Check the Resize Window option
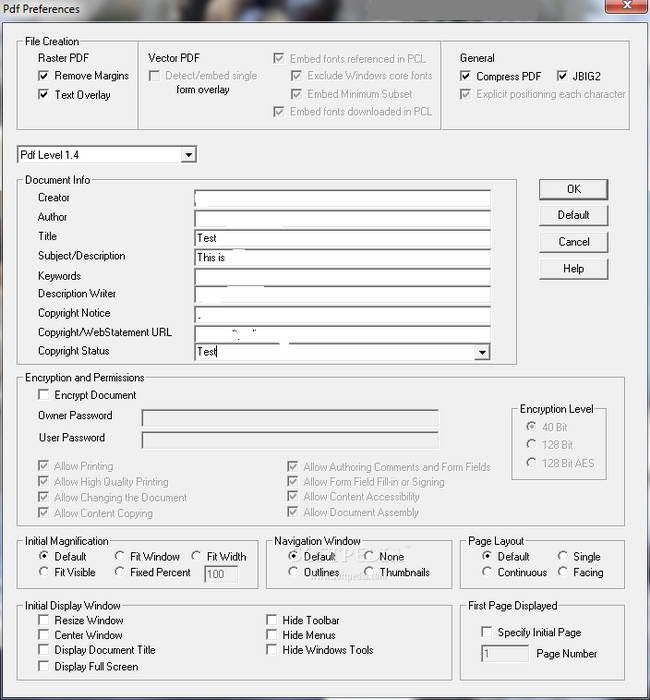Viewport: 650px width, 700px height. [x=43, y=620]
